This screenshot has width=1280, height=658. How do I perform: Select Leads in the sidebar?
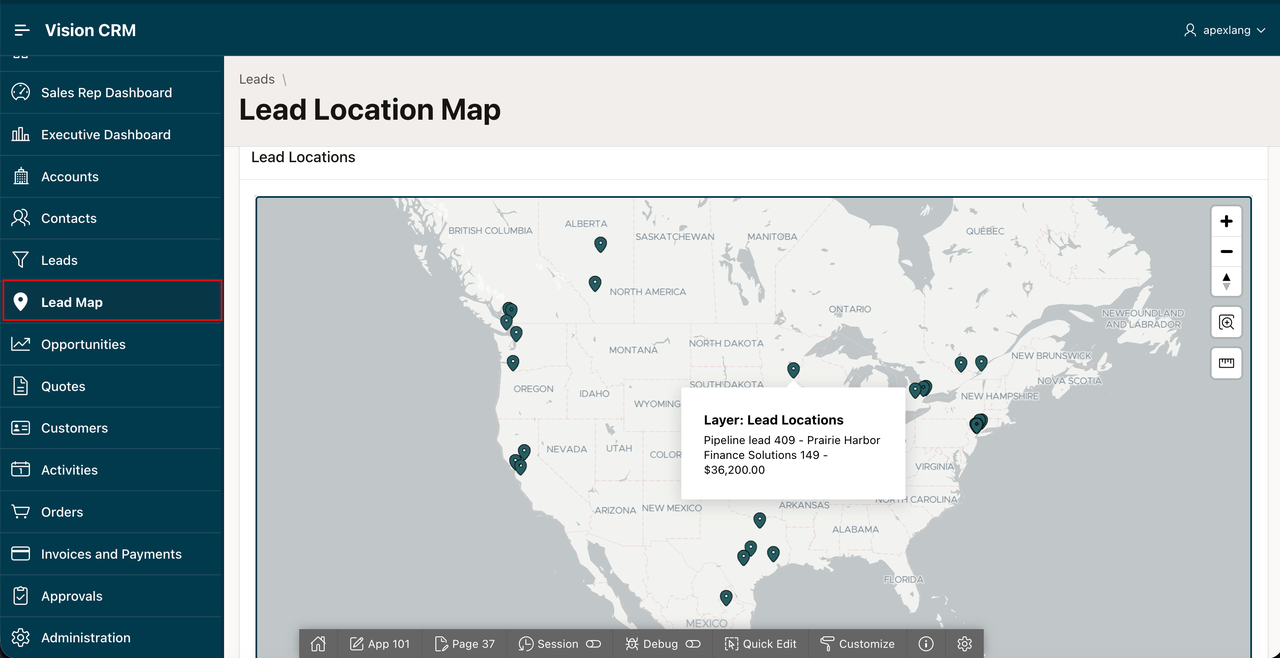[111, 261]
